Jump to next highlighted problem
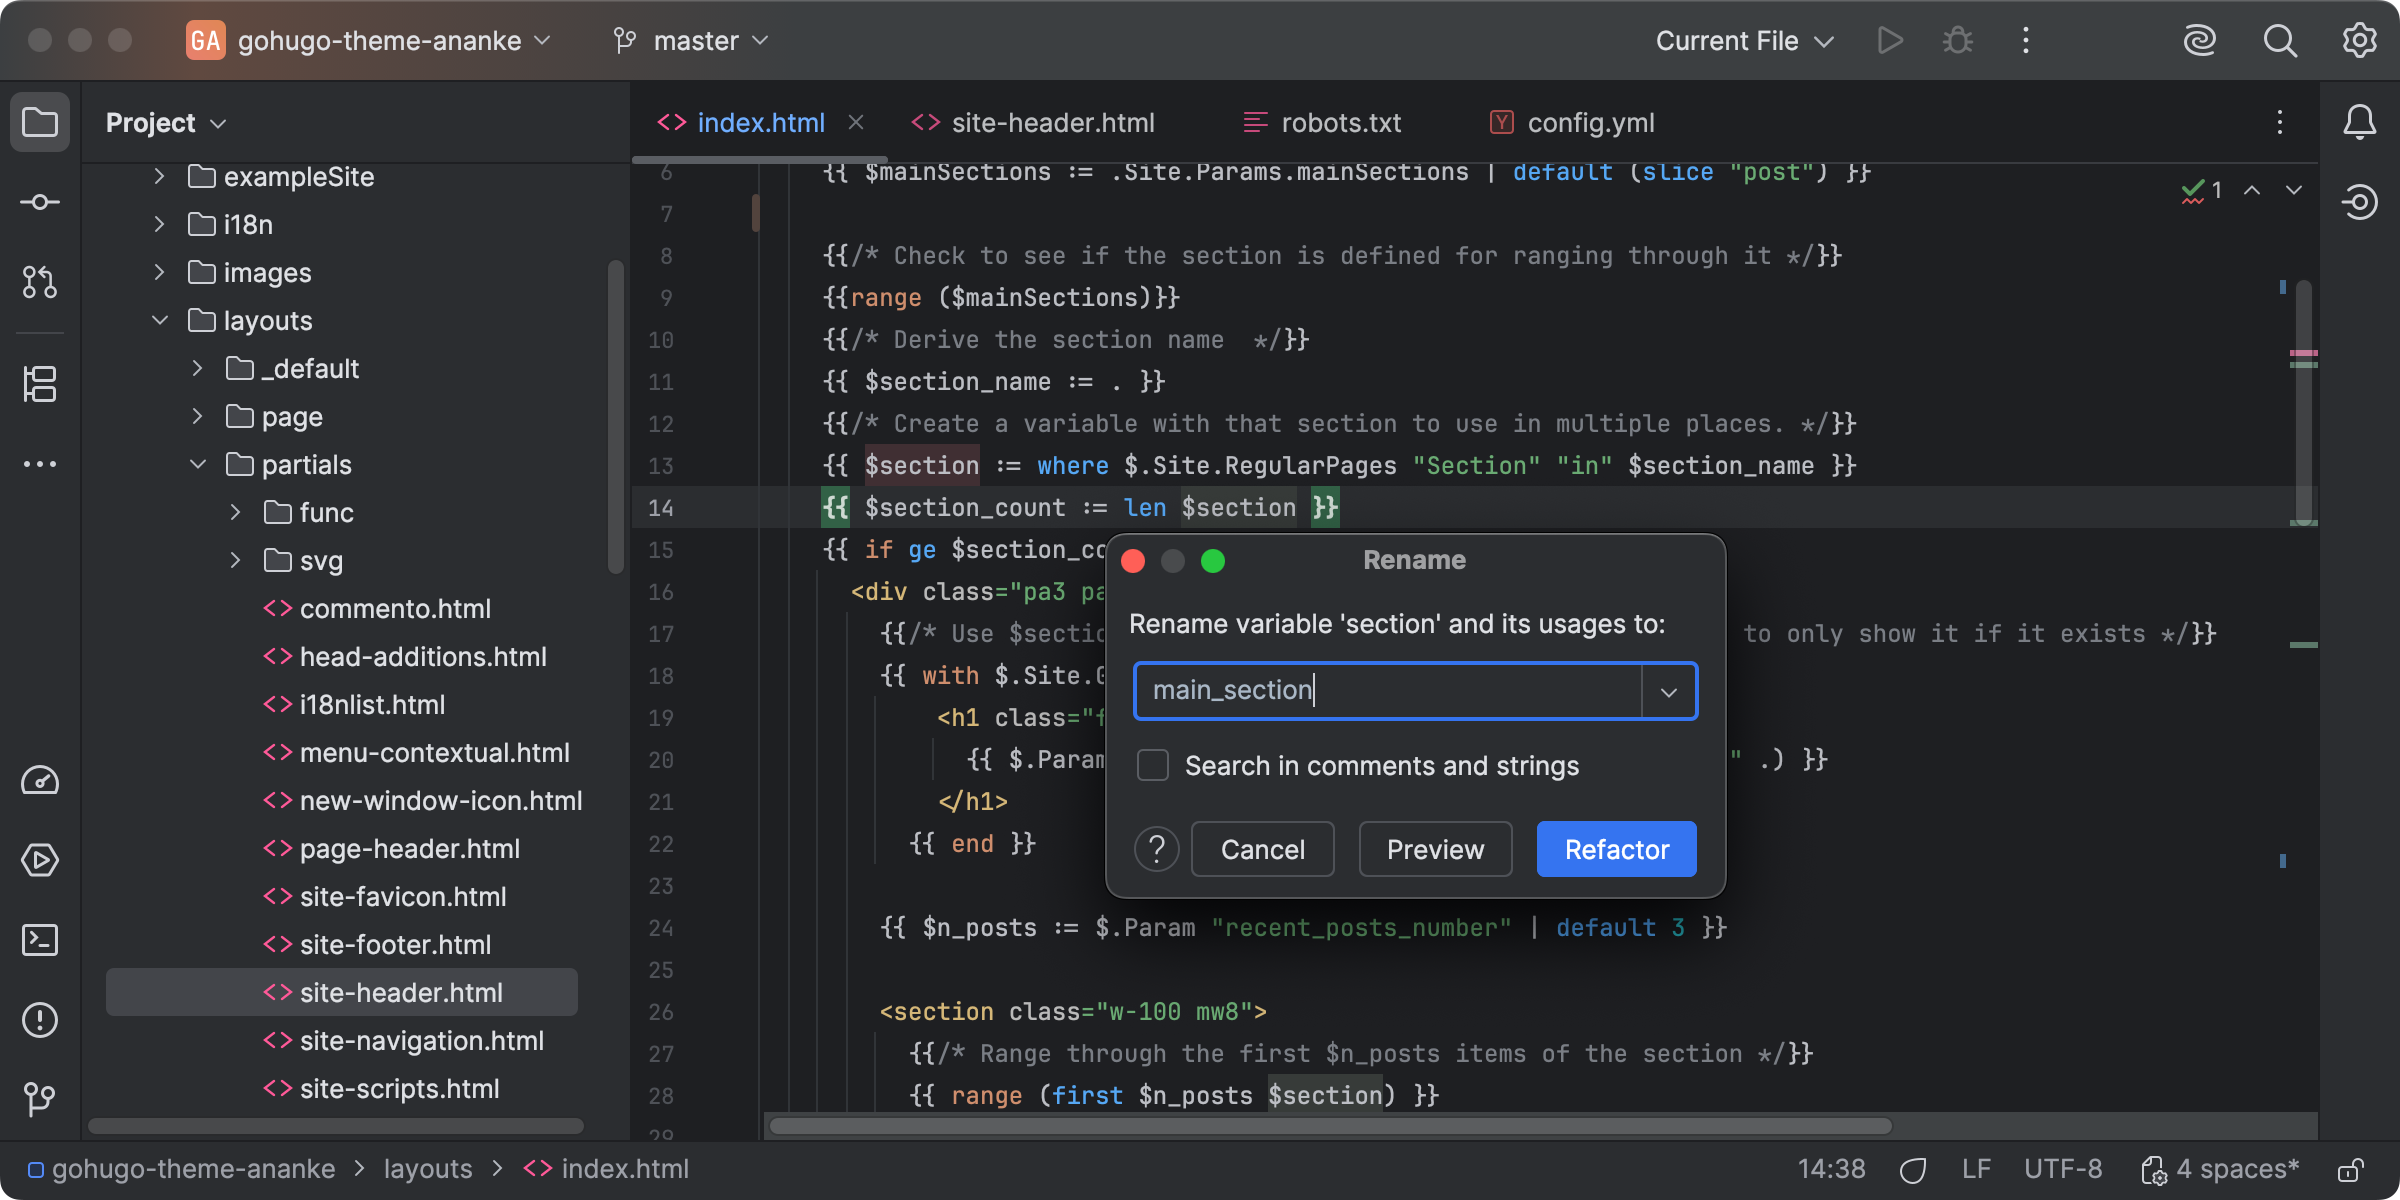The width and height of the screenshot is (2400, 1200). (2294, 190)
